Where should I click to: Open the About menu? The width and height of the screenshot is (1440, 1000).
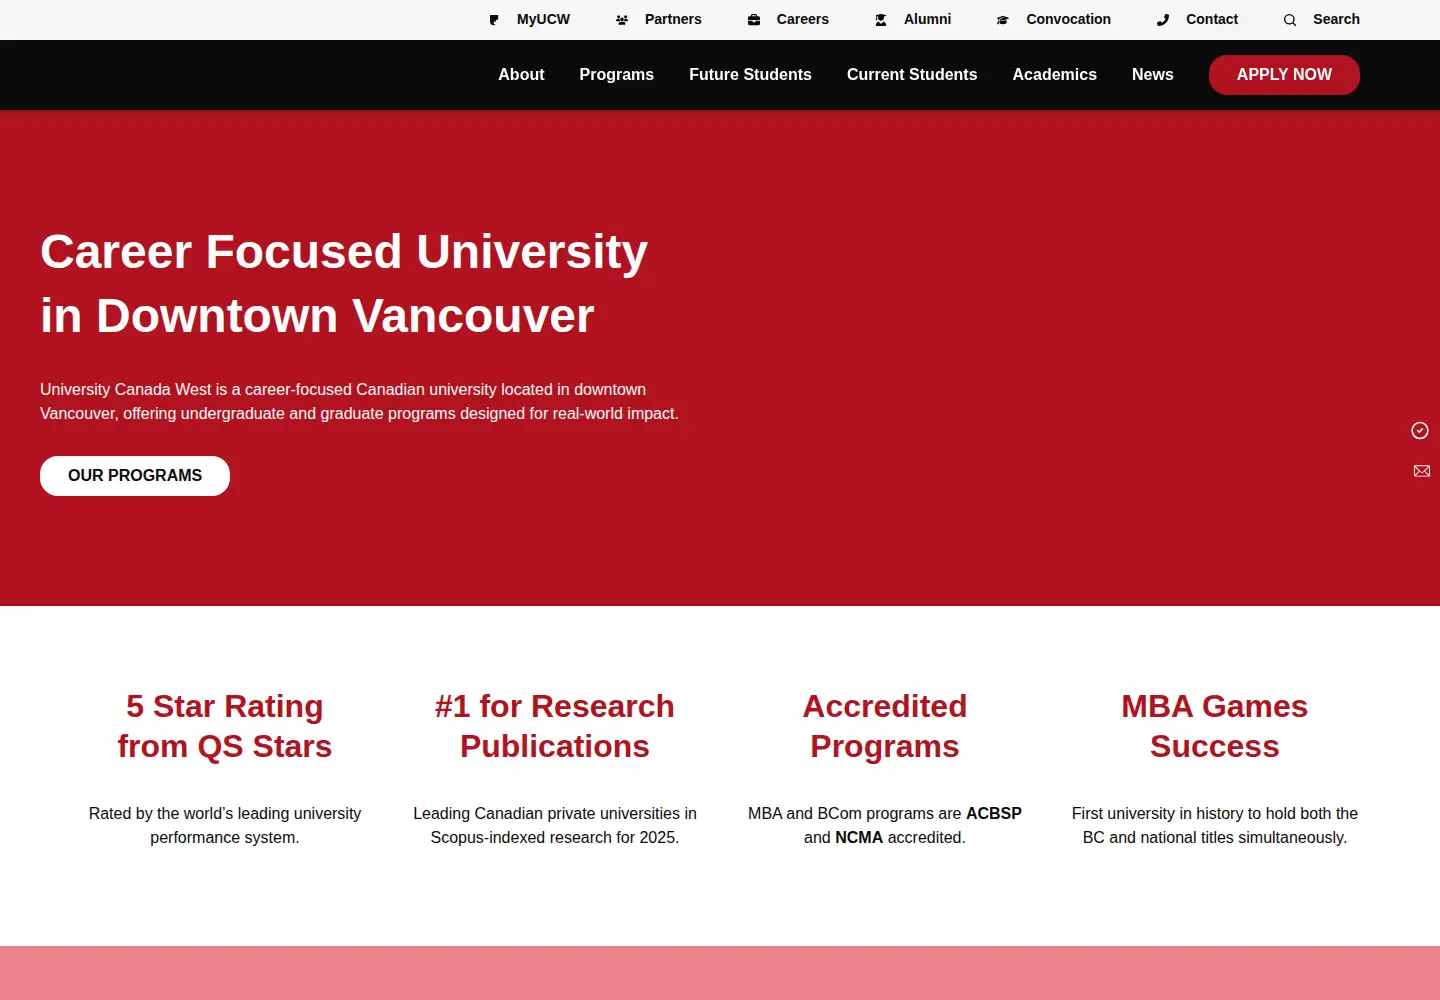tap(521, 74)
